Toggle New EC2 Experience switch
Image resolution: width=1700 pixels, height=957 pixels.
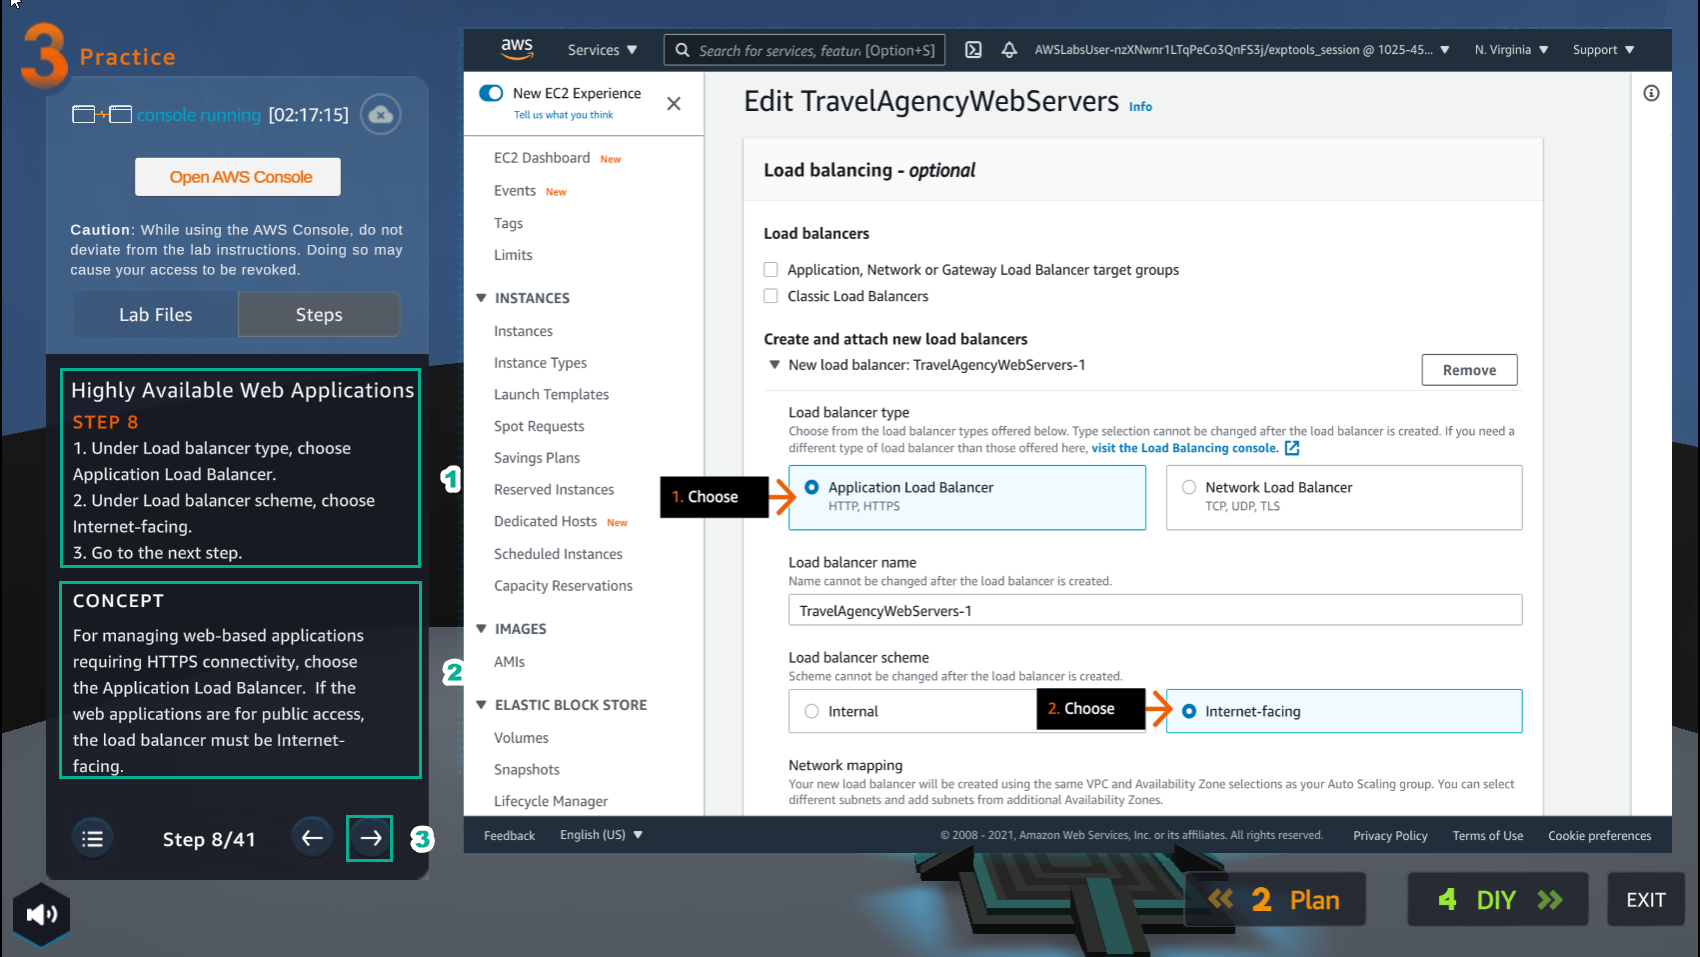(x=491, y=93)
